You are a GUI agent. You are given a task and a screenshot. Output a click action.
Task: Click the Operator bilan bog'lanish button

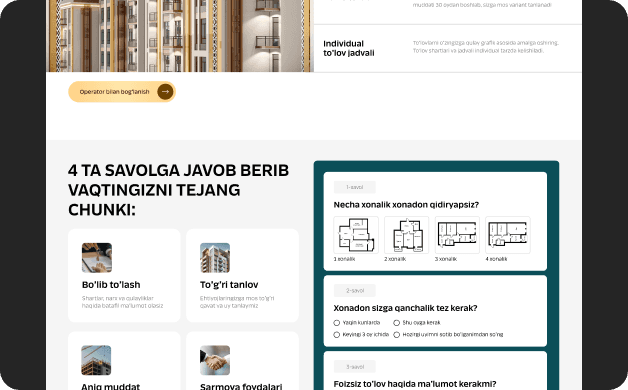(x=122, y=92)
